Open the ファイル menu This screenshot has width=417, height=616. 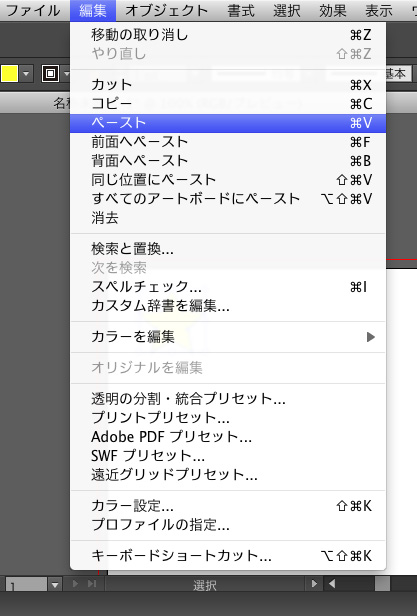coord(33,11)
